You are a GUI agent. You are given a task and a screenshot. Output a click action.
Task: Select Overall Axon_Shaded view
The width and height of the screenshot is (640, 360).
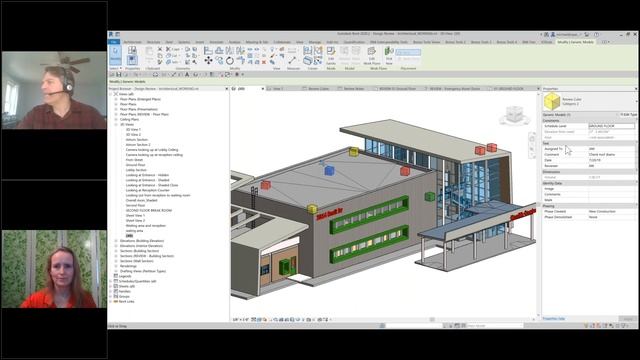tap(141, 200)
